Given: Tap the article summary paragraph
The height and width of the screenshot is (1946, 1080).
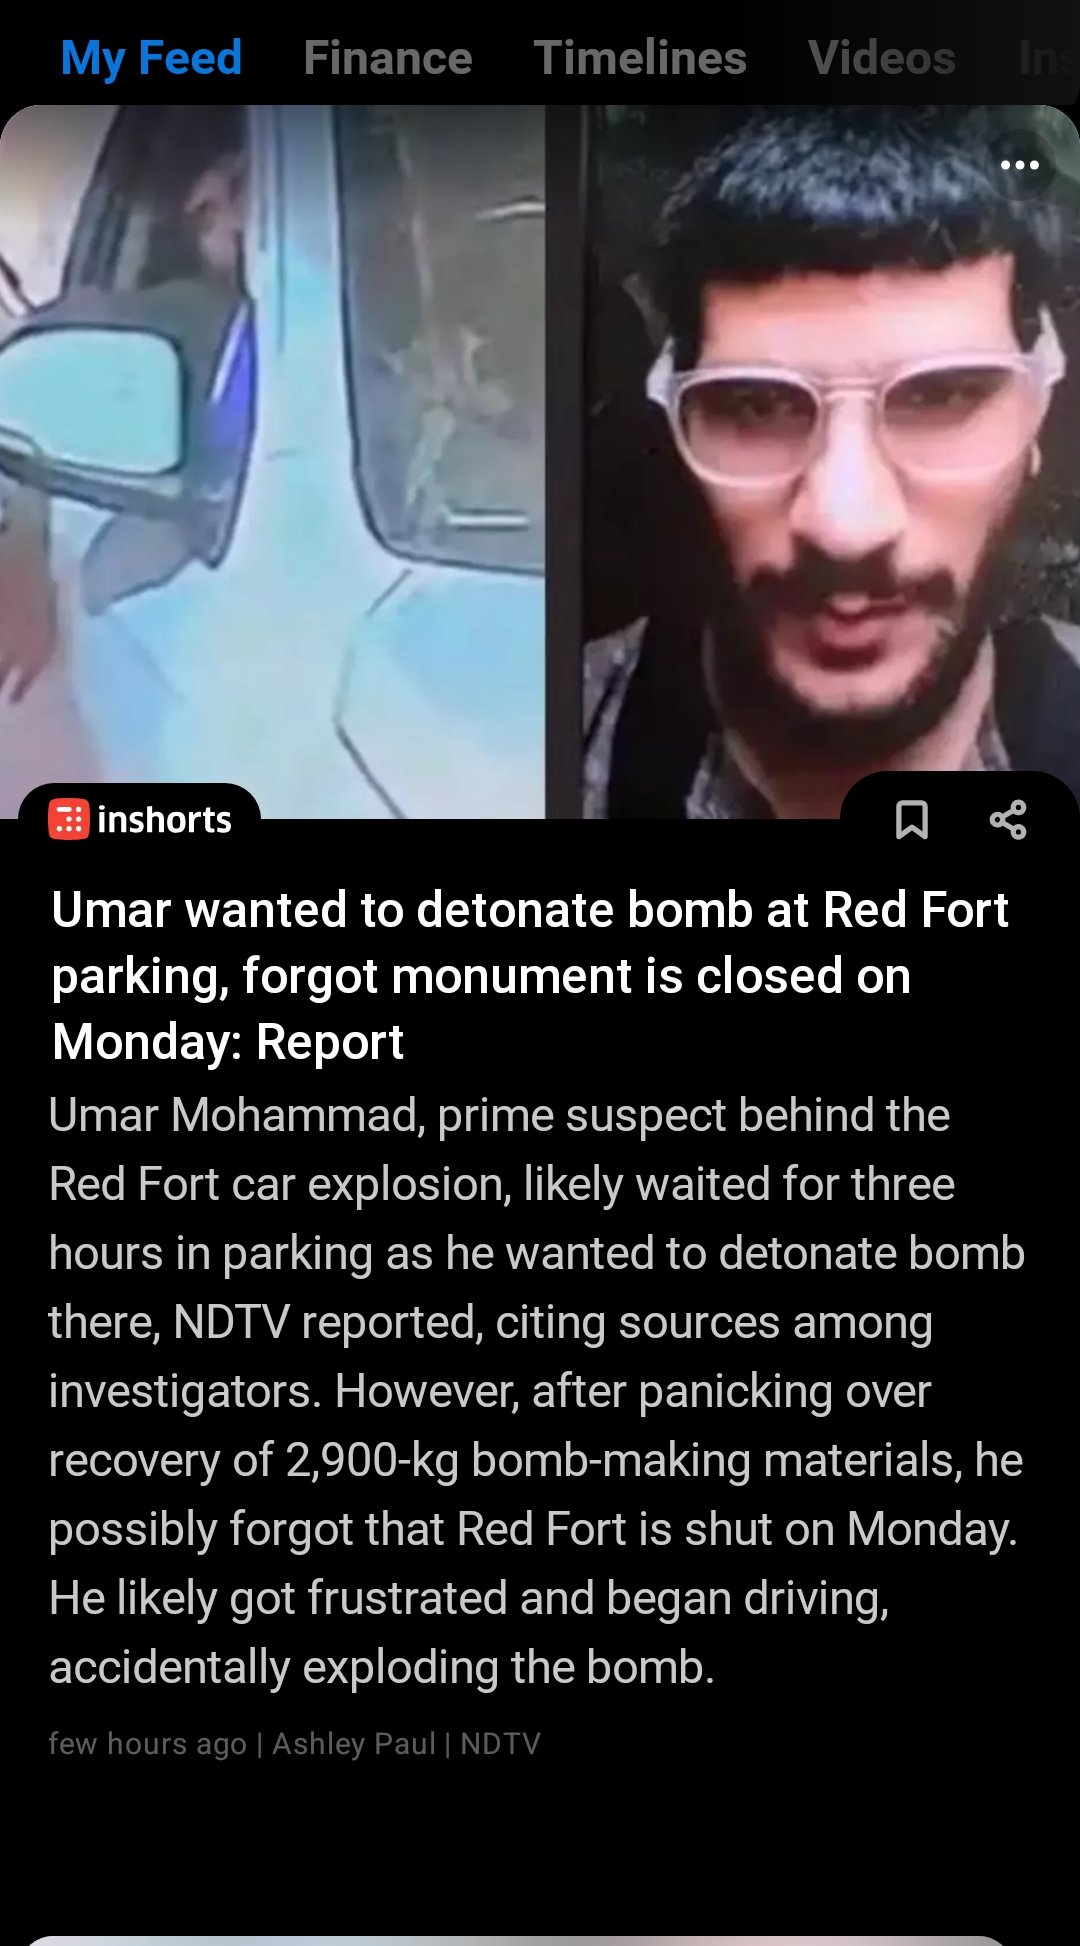Looking at the screenshot, I should point(537,1391).
